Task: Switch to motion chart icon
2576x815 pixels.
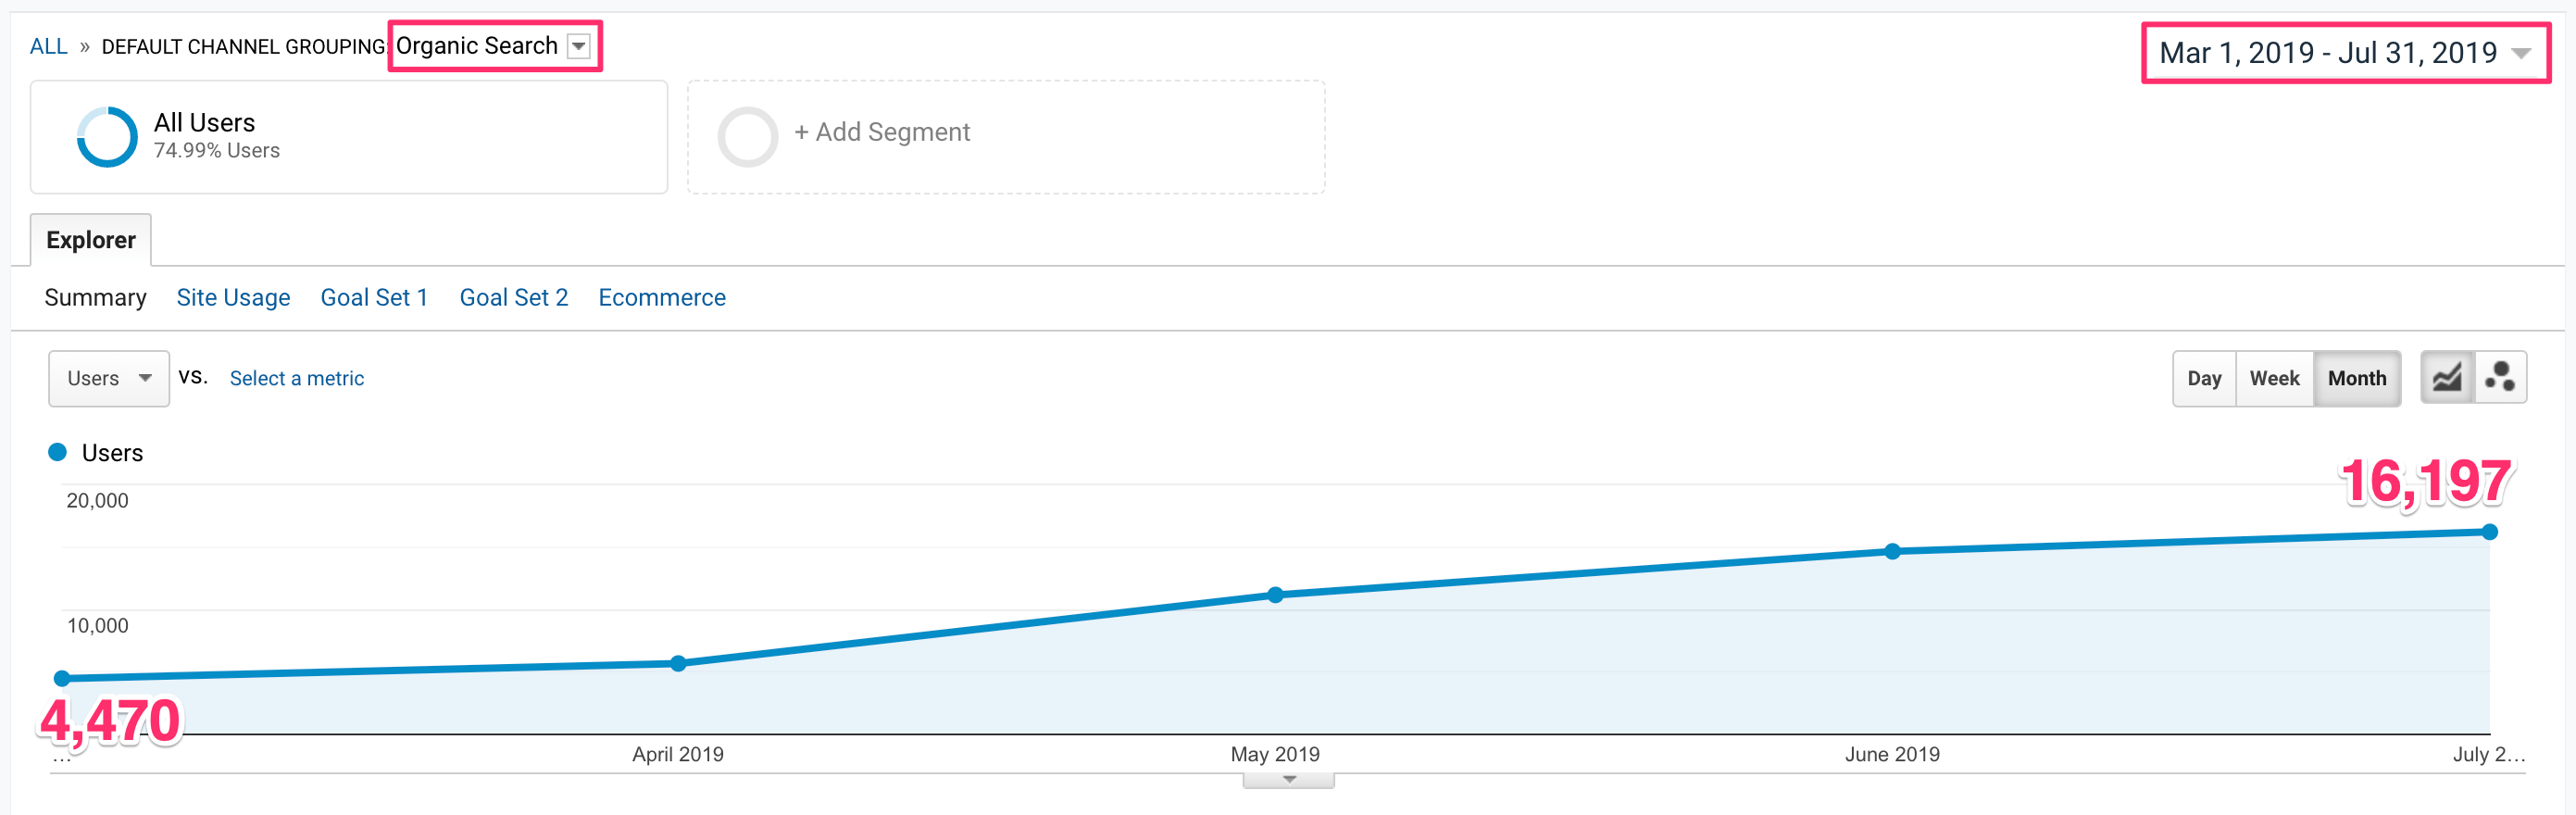Action: [2500, 378]
